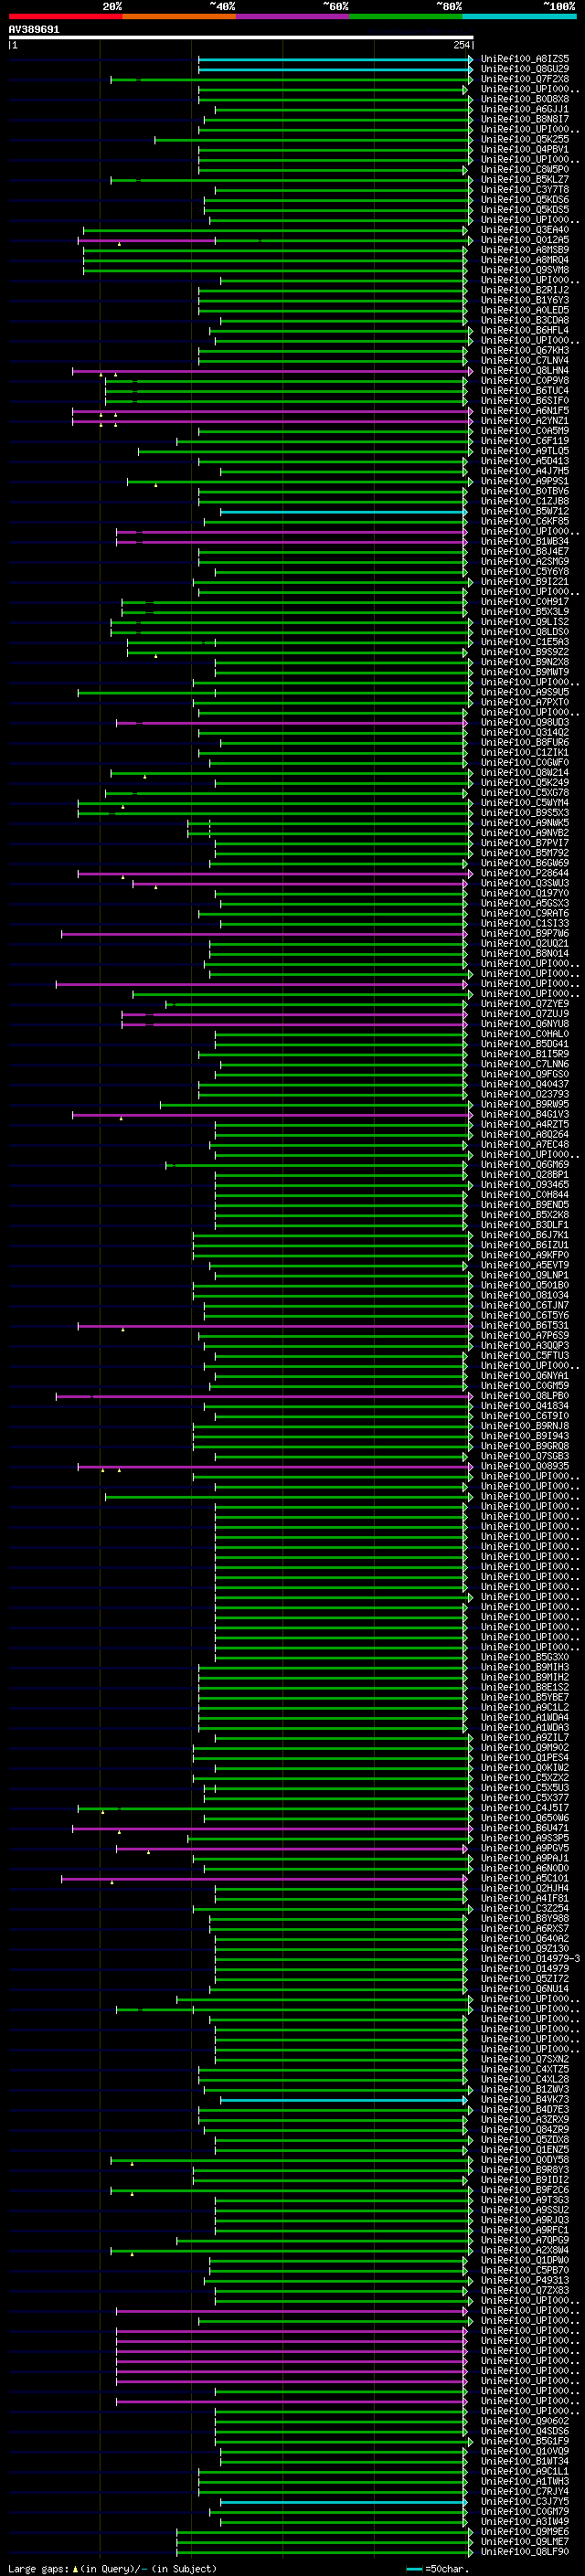The width and height of the screenshot is (585, 2576).
Task: Select the UniRef100_P49313 label
Action: (x=525, y=2281)
